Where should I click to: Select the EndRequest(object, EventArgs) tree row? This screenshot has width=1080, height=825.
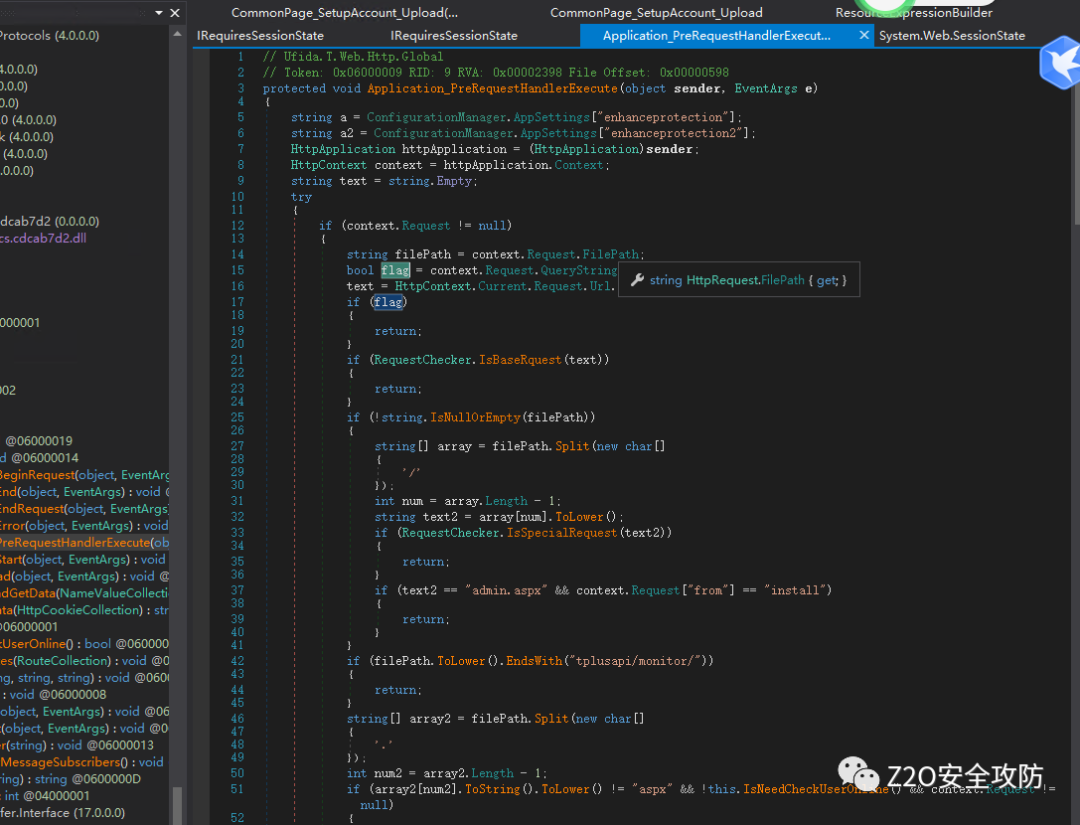coord(84,509)
